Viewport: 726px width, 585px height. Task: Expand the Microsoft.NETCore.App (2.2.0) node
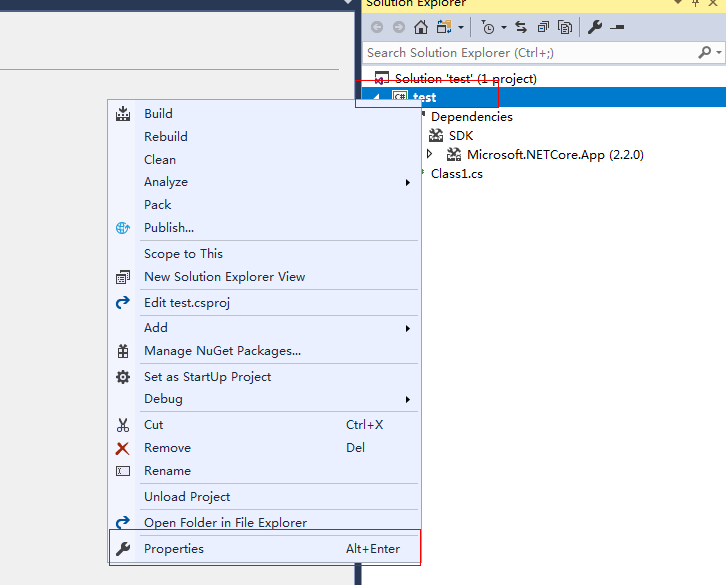(x=429, y=154)
